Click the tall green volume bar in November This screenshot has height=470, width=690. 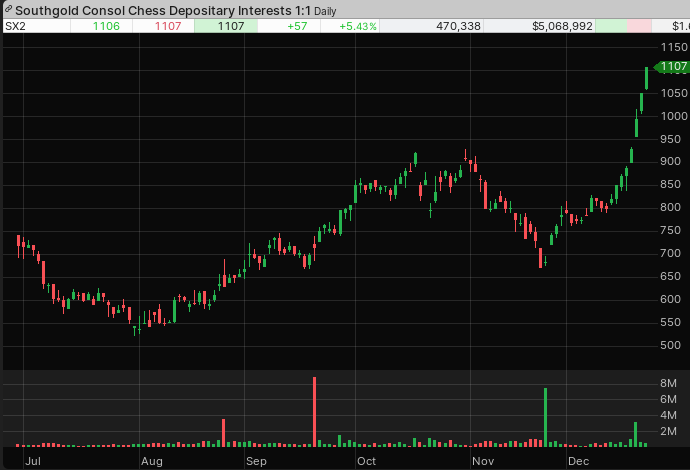point(546,417)
